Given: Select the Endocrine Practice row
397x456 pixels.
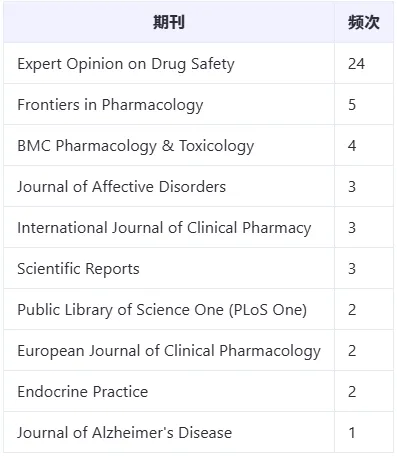Looking at the screenshot, I should (199, 391).
